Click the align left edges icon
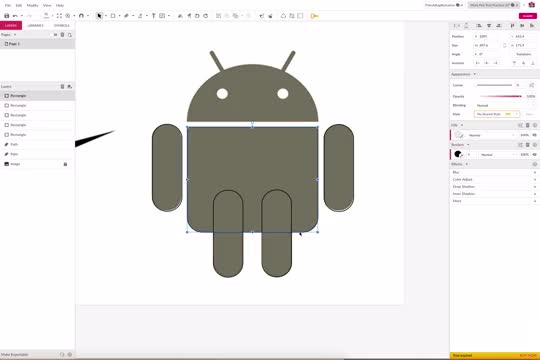Image resolution: width=540 pixels, height=360 pixels. point(479,26)
